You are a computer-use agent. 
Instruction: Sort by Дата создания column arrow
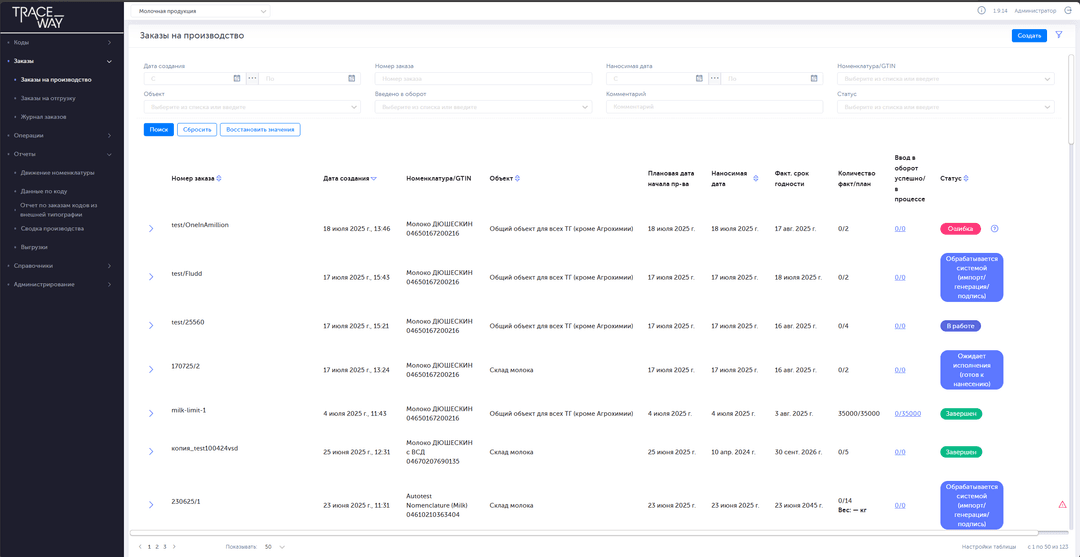tap(373, 178)
